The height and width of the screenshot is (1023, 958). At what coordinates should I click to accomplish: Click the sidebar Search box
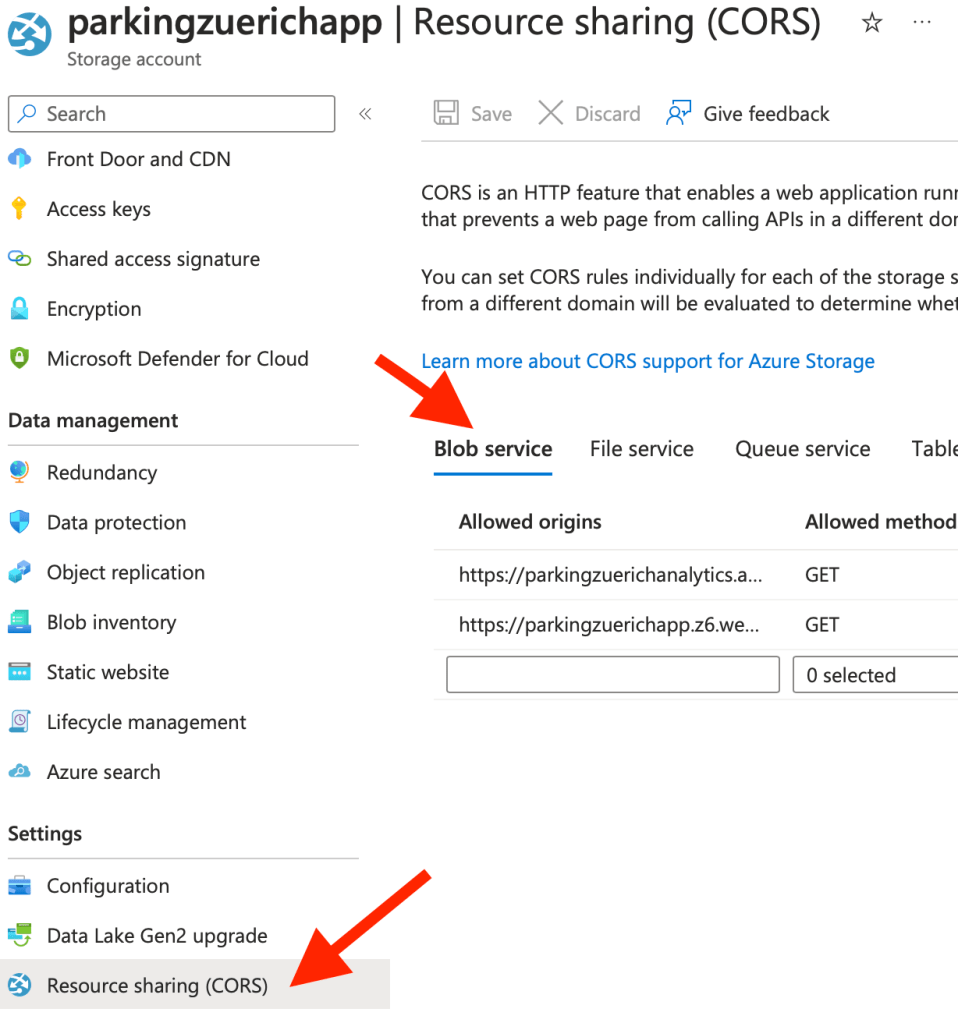coord(172,114)
